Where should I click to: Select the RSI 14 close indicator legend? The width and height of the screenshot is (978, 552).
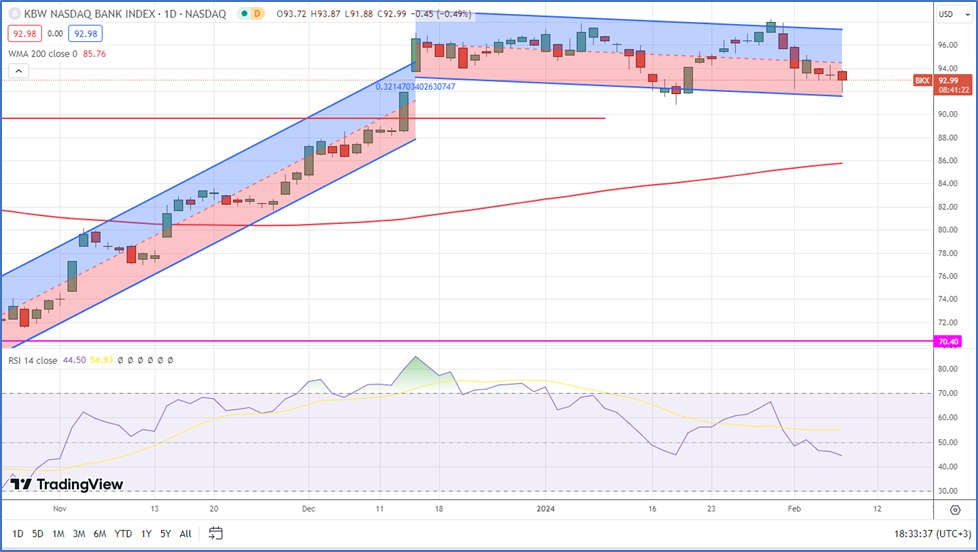coord(32,361)
